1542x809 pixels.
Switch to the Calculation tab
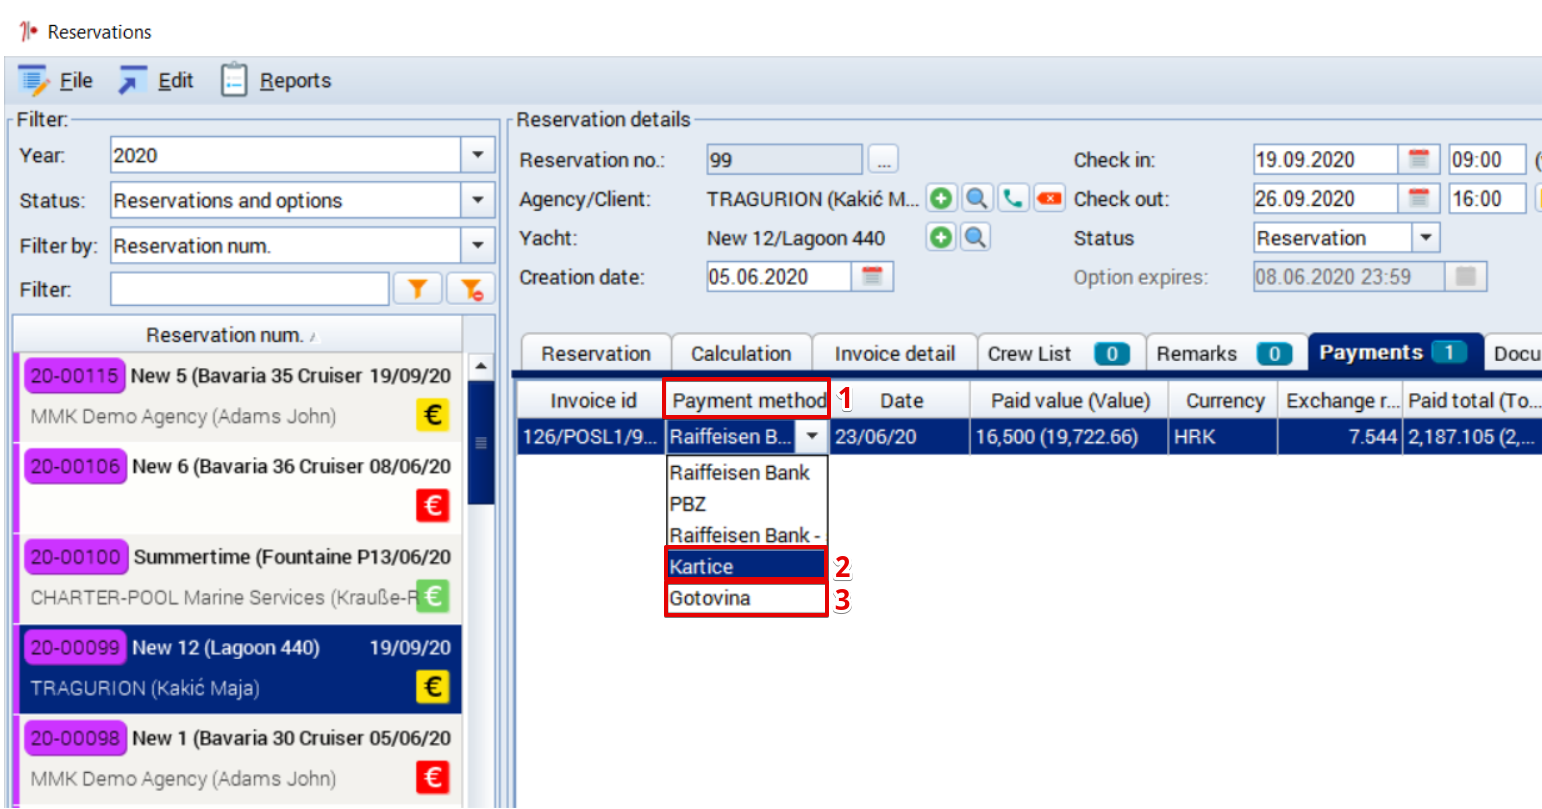(x=741, y=353)
